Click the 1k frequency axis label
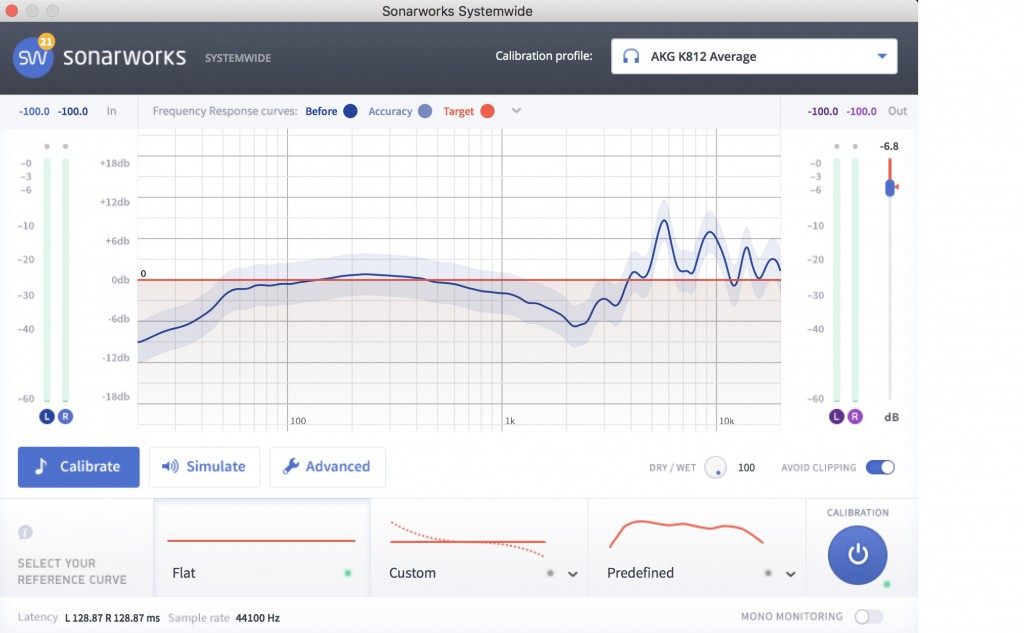 click(x=510, y=421)
